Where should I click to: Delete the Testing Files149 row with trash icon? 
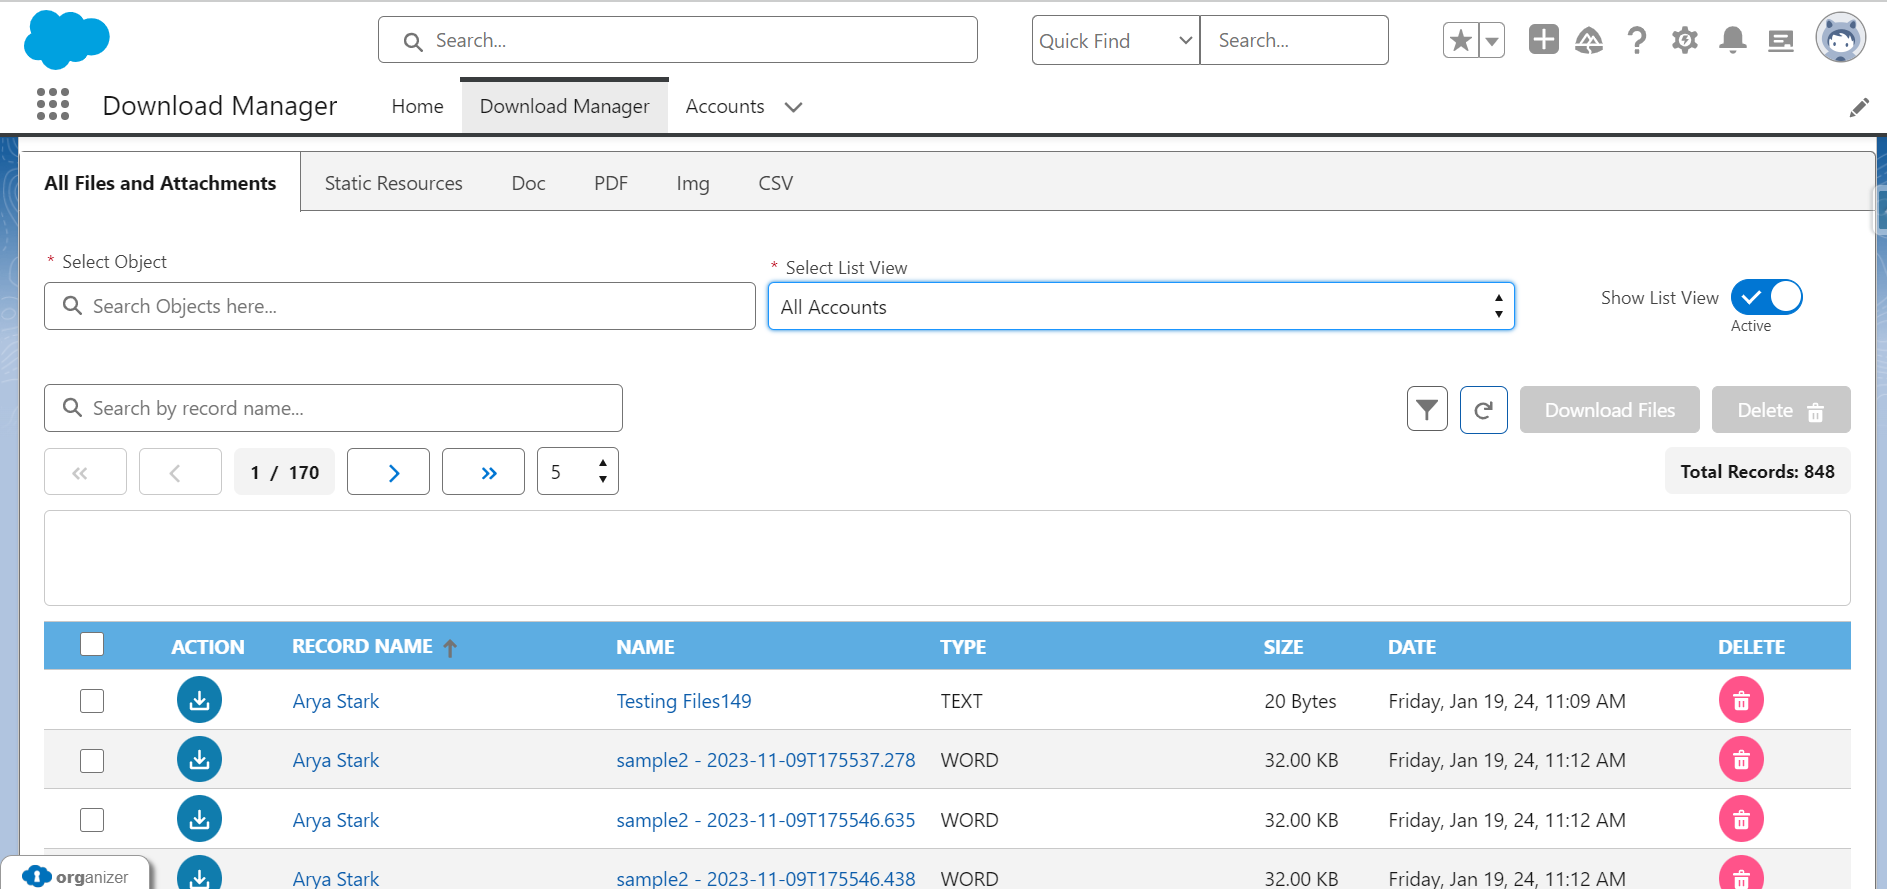(1740, 700)
